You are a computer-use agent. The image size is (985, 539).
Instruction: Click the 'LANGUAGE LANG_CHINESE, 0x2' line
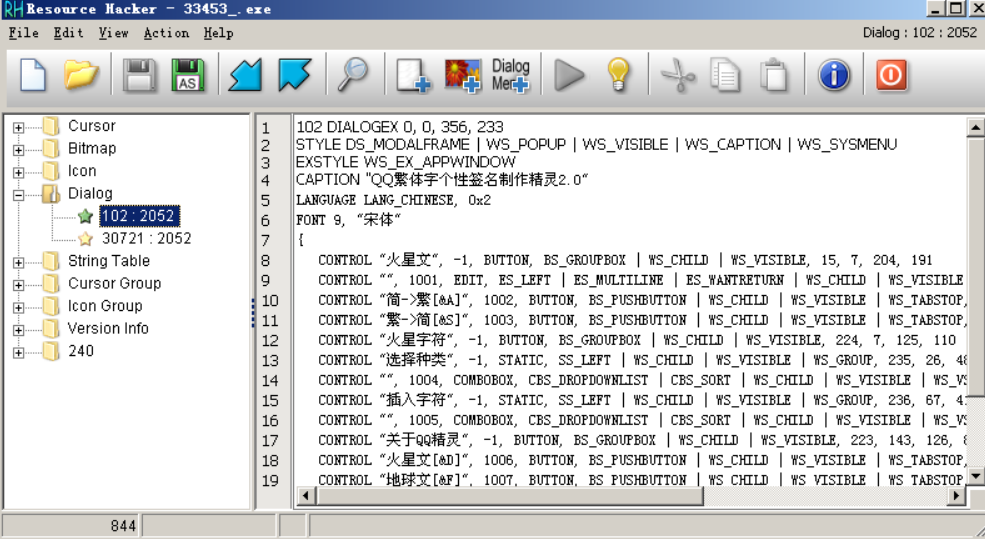(x=393, y=200)
